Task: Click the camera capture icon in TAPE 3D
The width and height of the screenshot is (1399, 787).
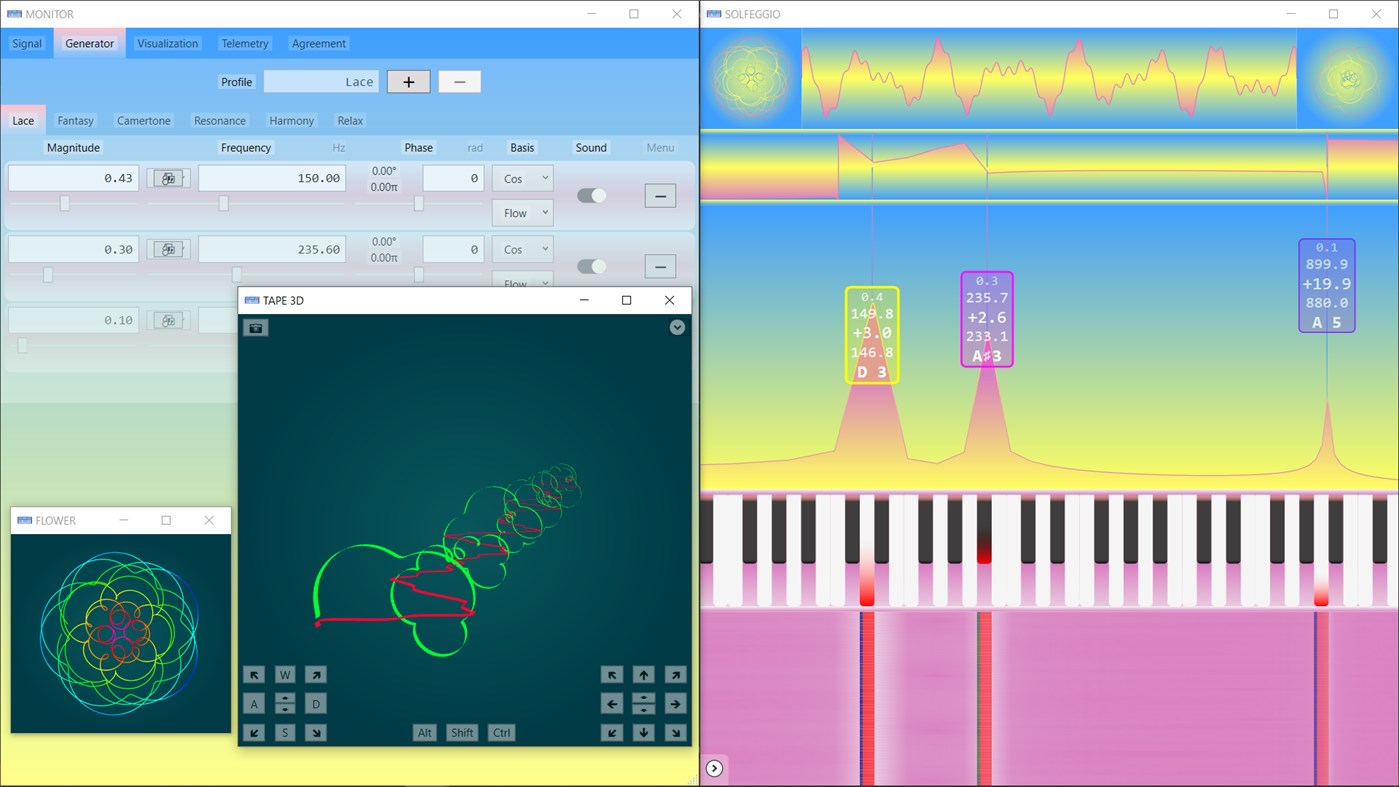Action: [255, 327]
